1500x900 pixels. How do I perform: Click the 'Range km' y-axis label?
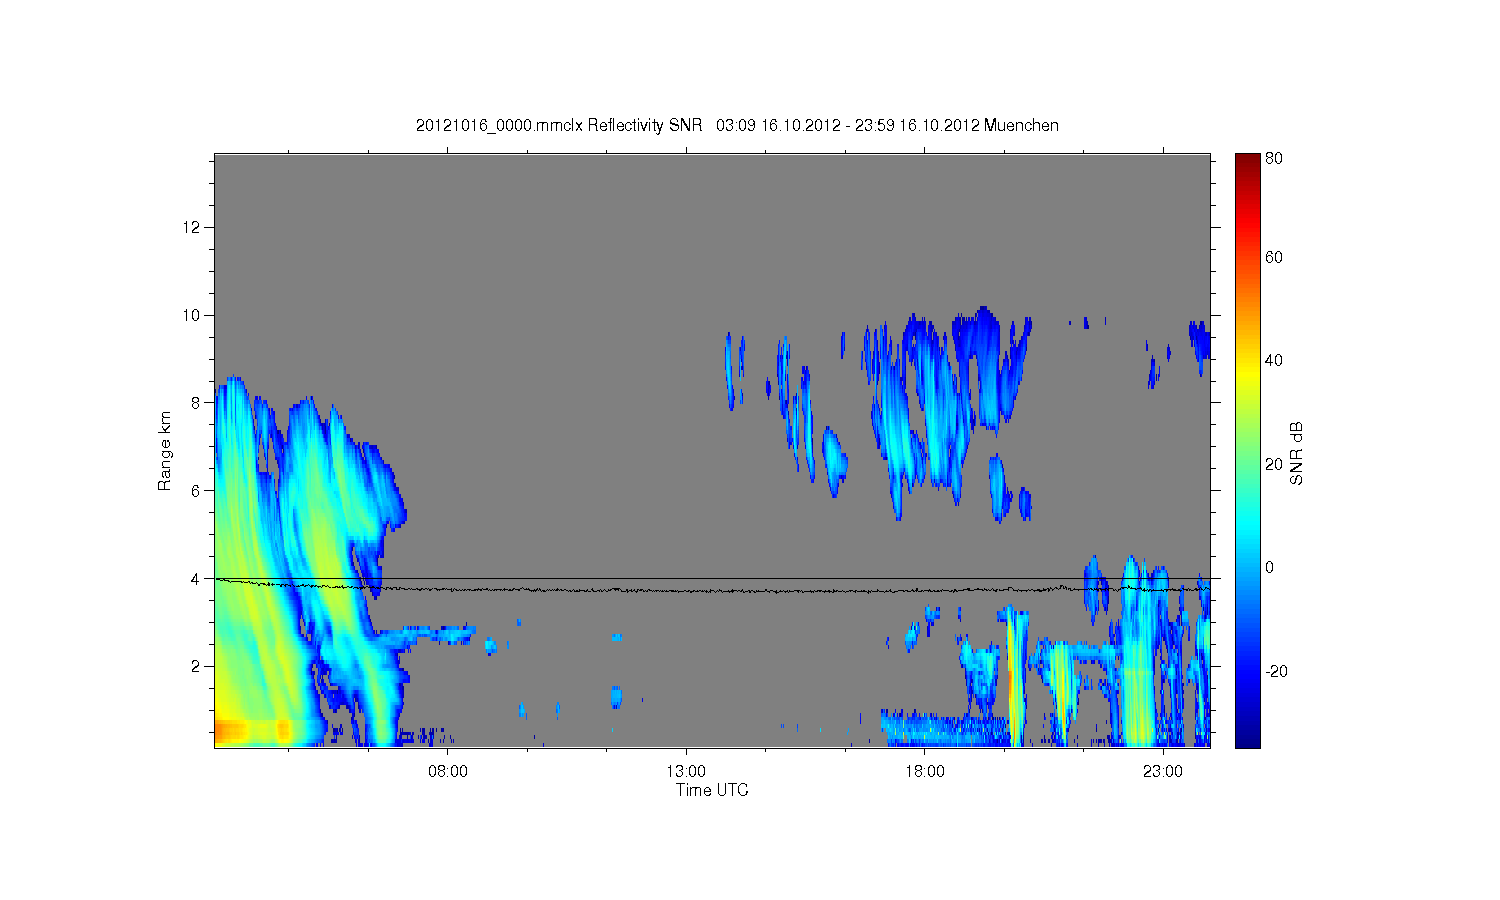[165, 451]
